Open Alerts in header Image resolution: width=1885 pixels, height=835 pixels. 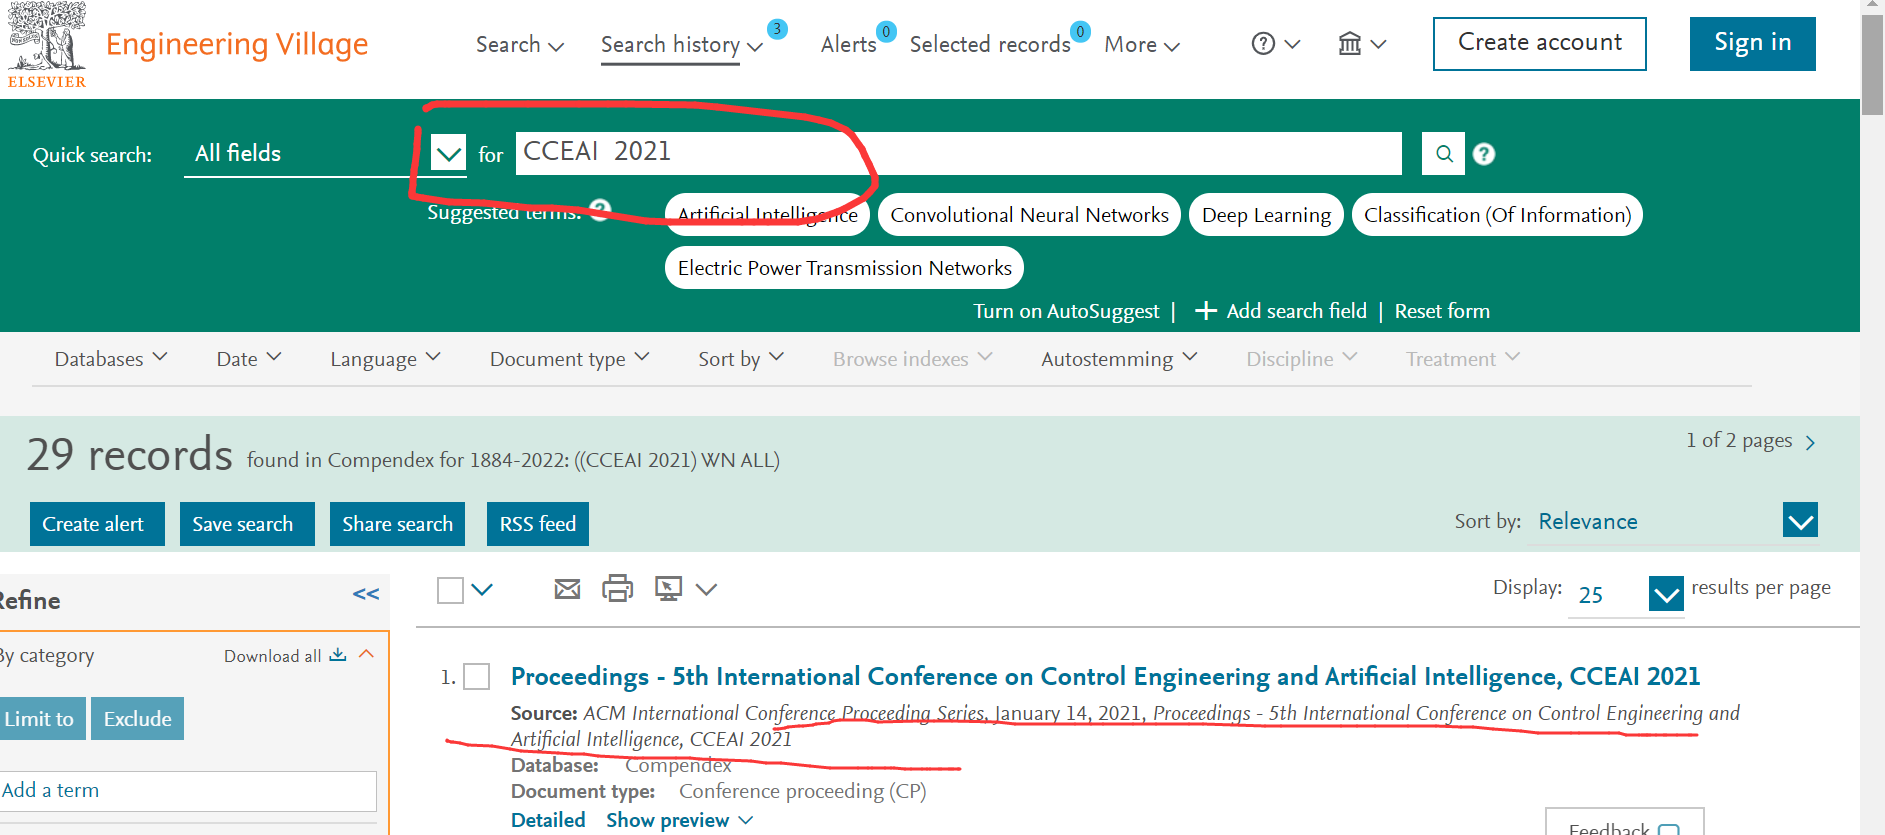(x=848, y=44)
